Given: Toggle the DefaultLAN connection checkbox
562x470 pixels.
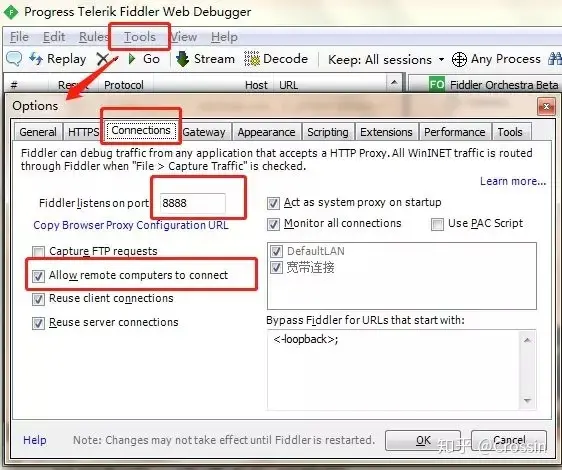Looking at the screenshot, I should (276, 251).
